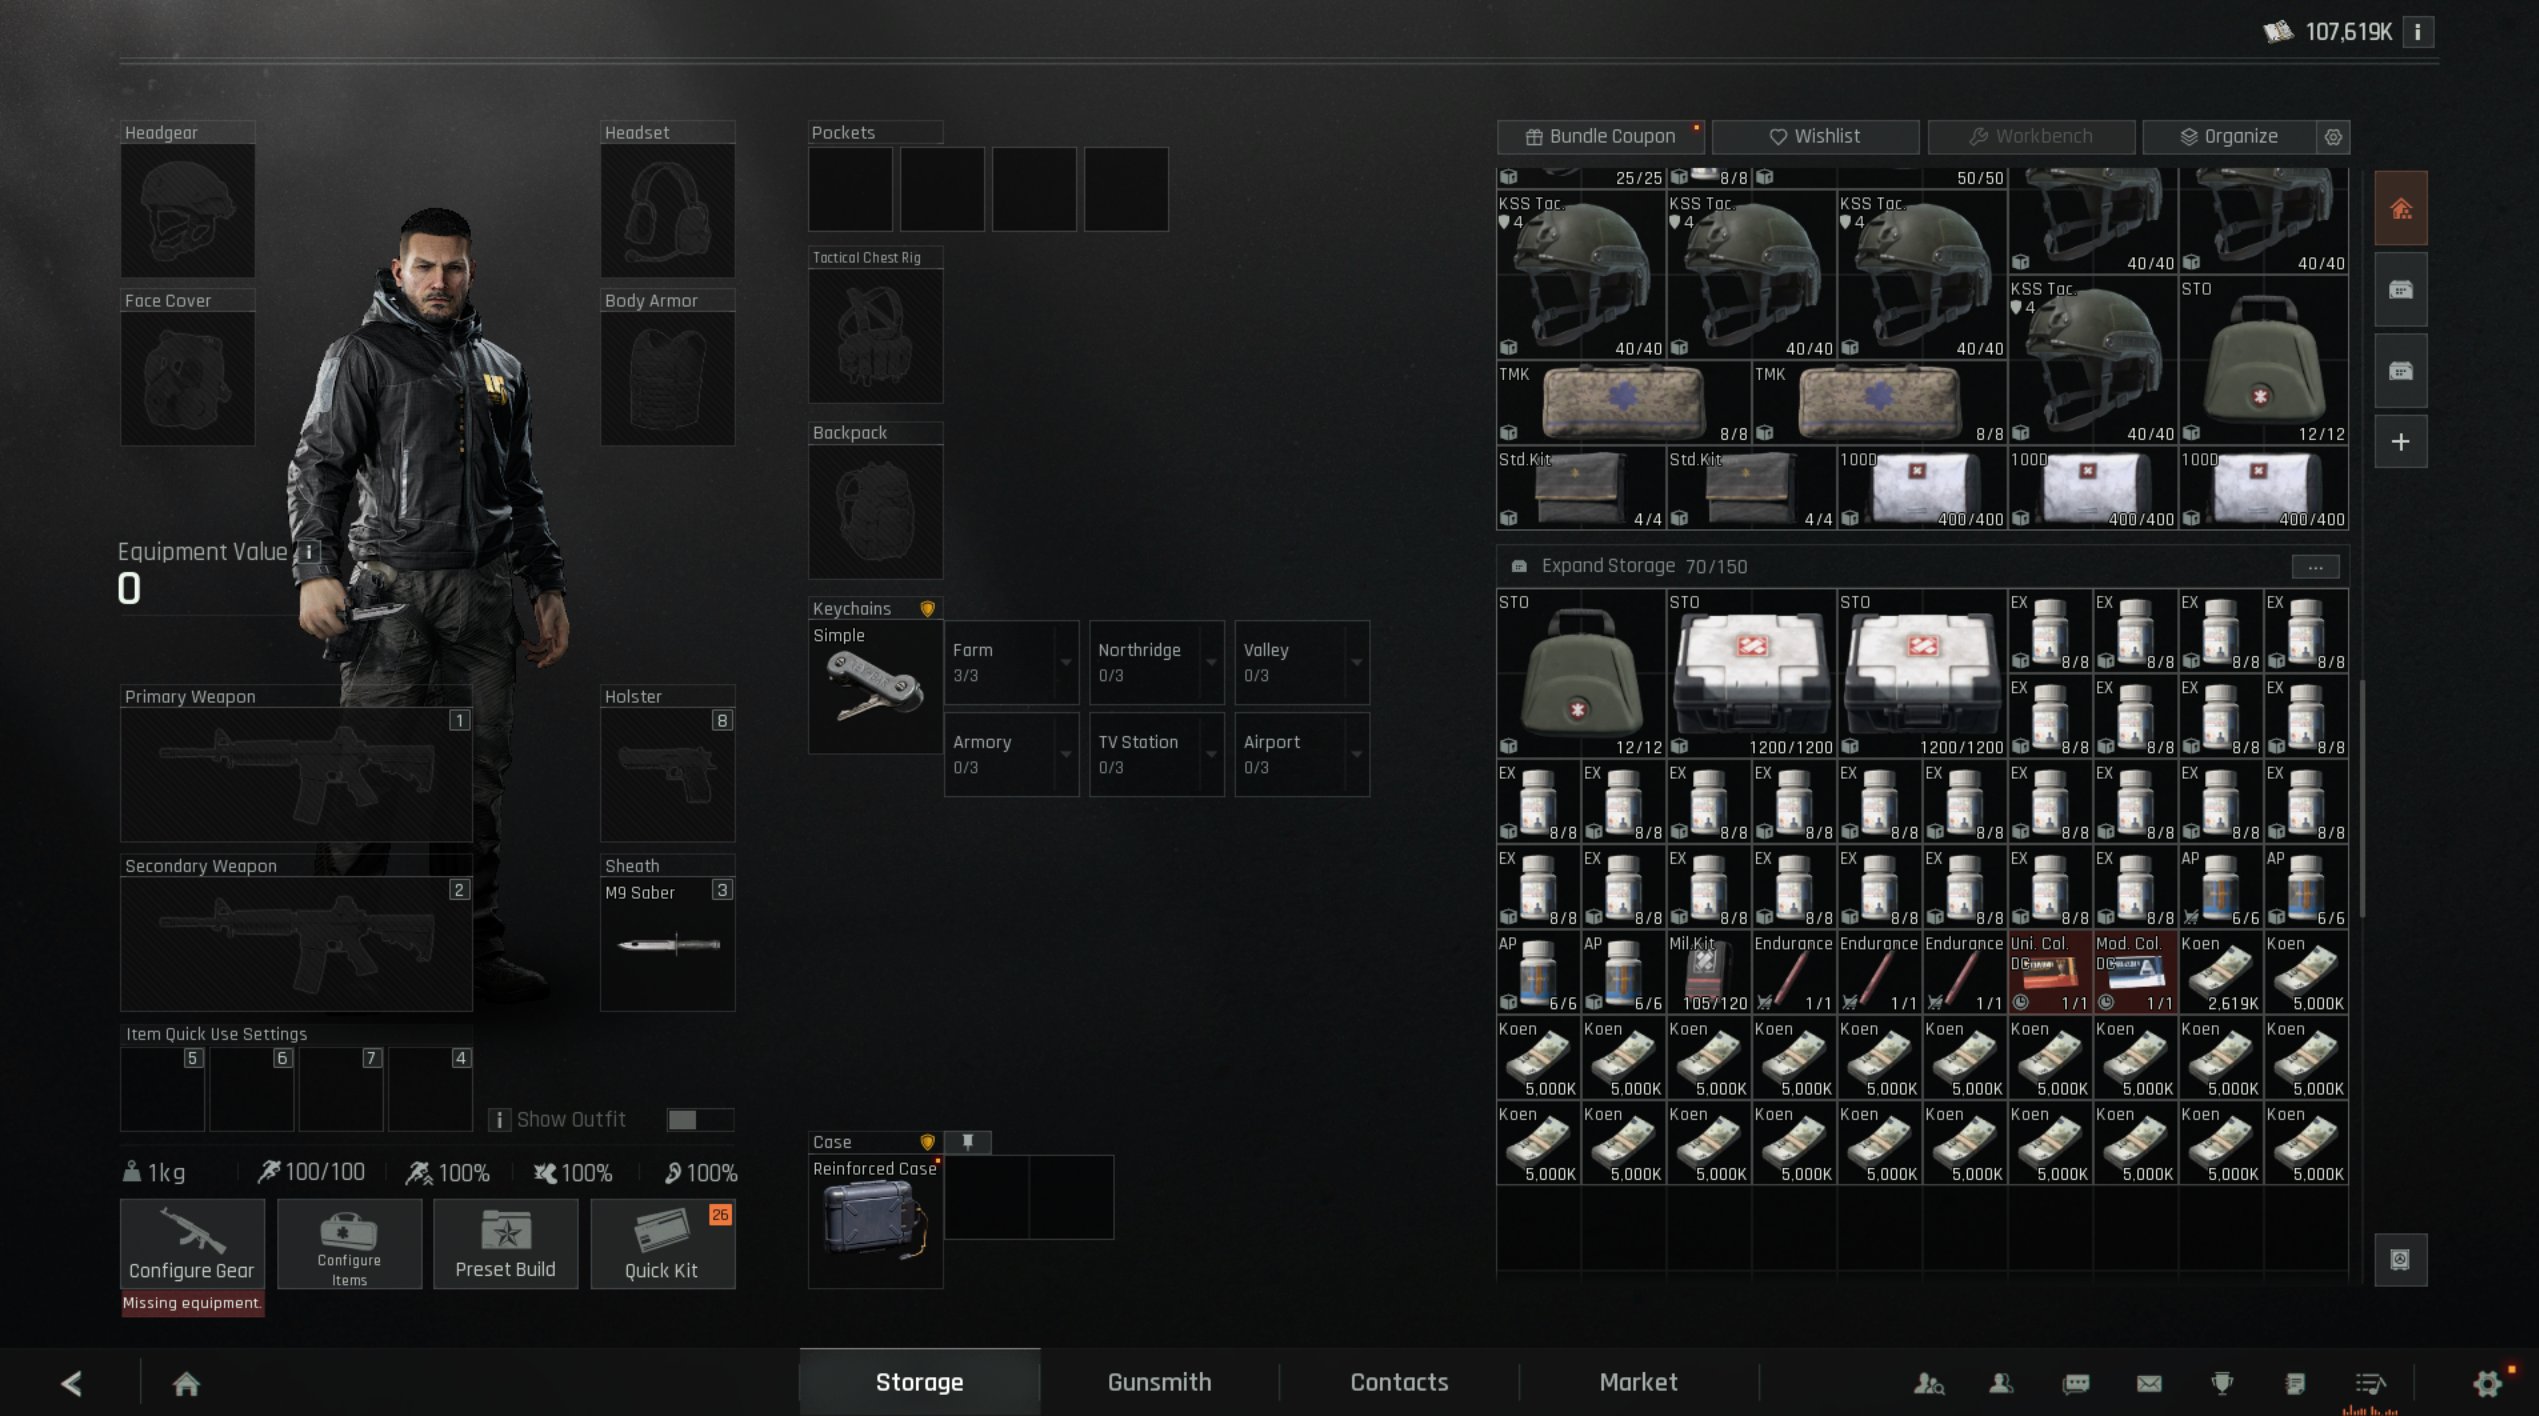Add a new storage tab with plus icon

2401,442
